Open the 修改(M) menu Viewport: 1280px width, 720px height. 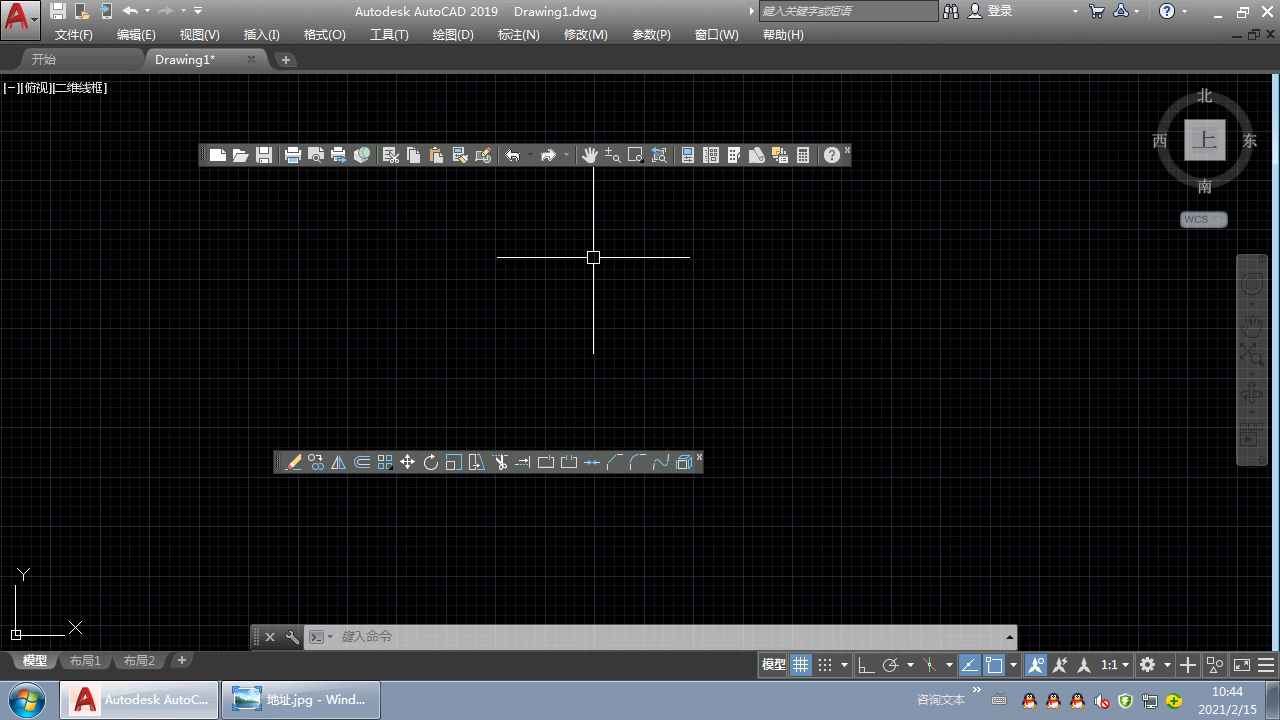(586, 34)
